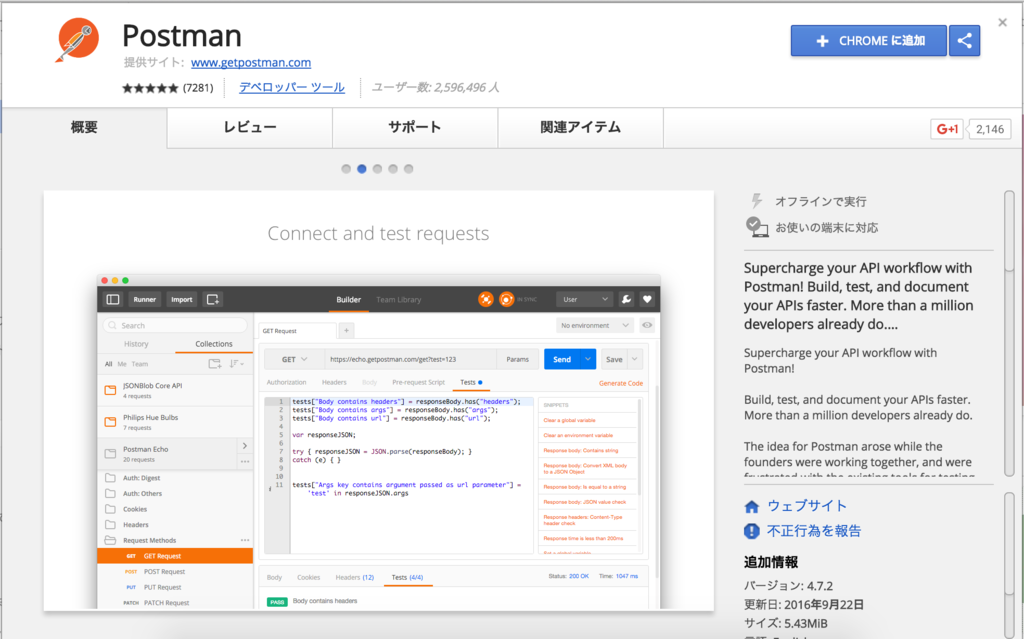Switch to Collections tab in screenshot sidebar
1024x639 pixels.
(x=214, y=344)
